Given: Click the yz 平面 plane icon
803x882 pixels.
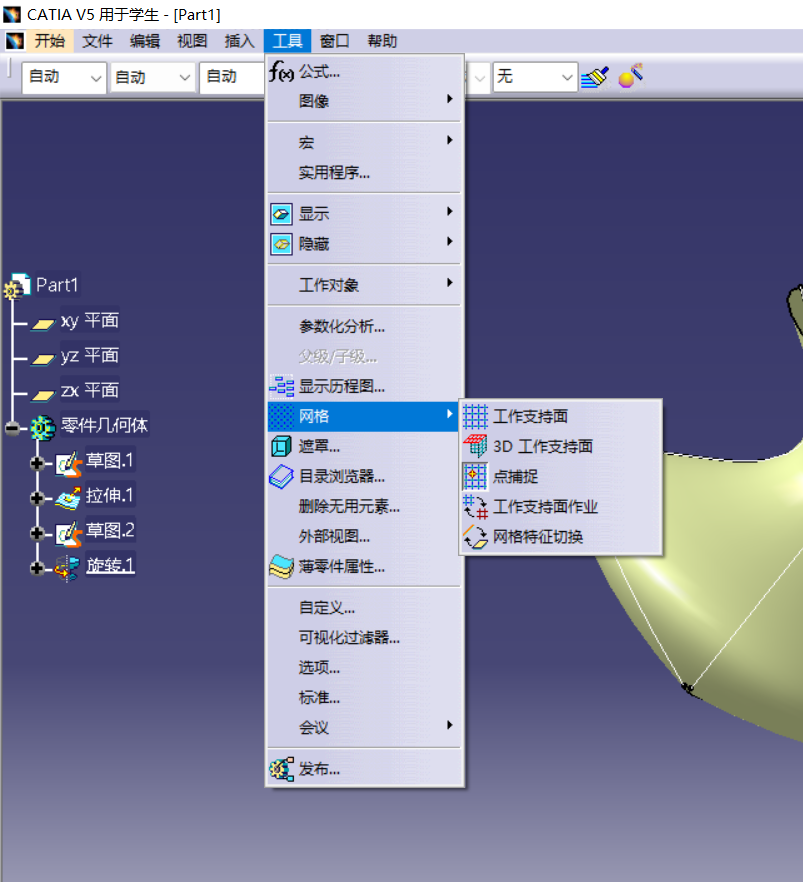Looking at the screenshot, I should (43, 358).
